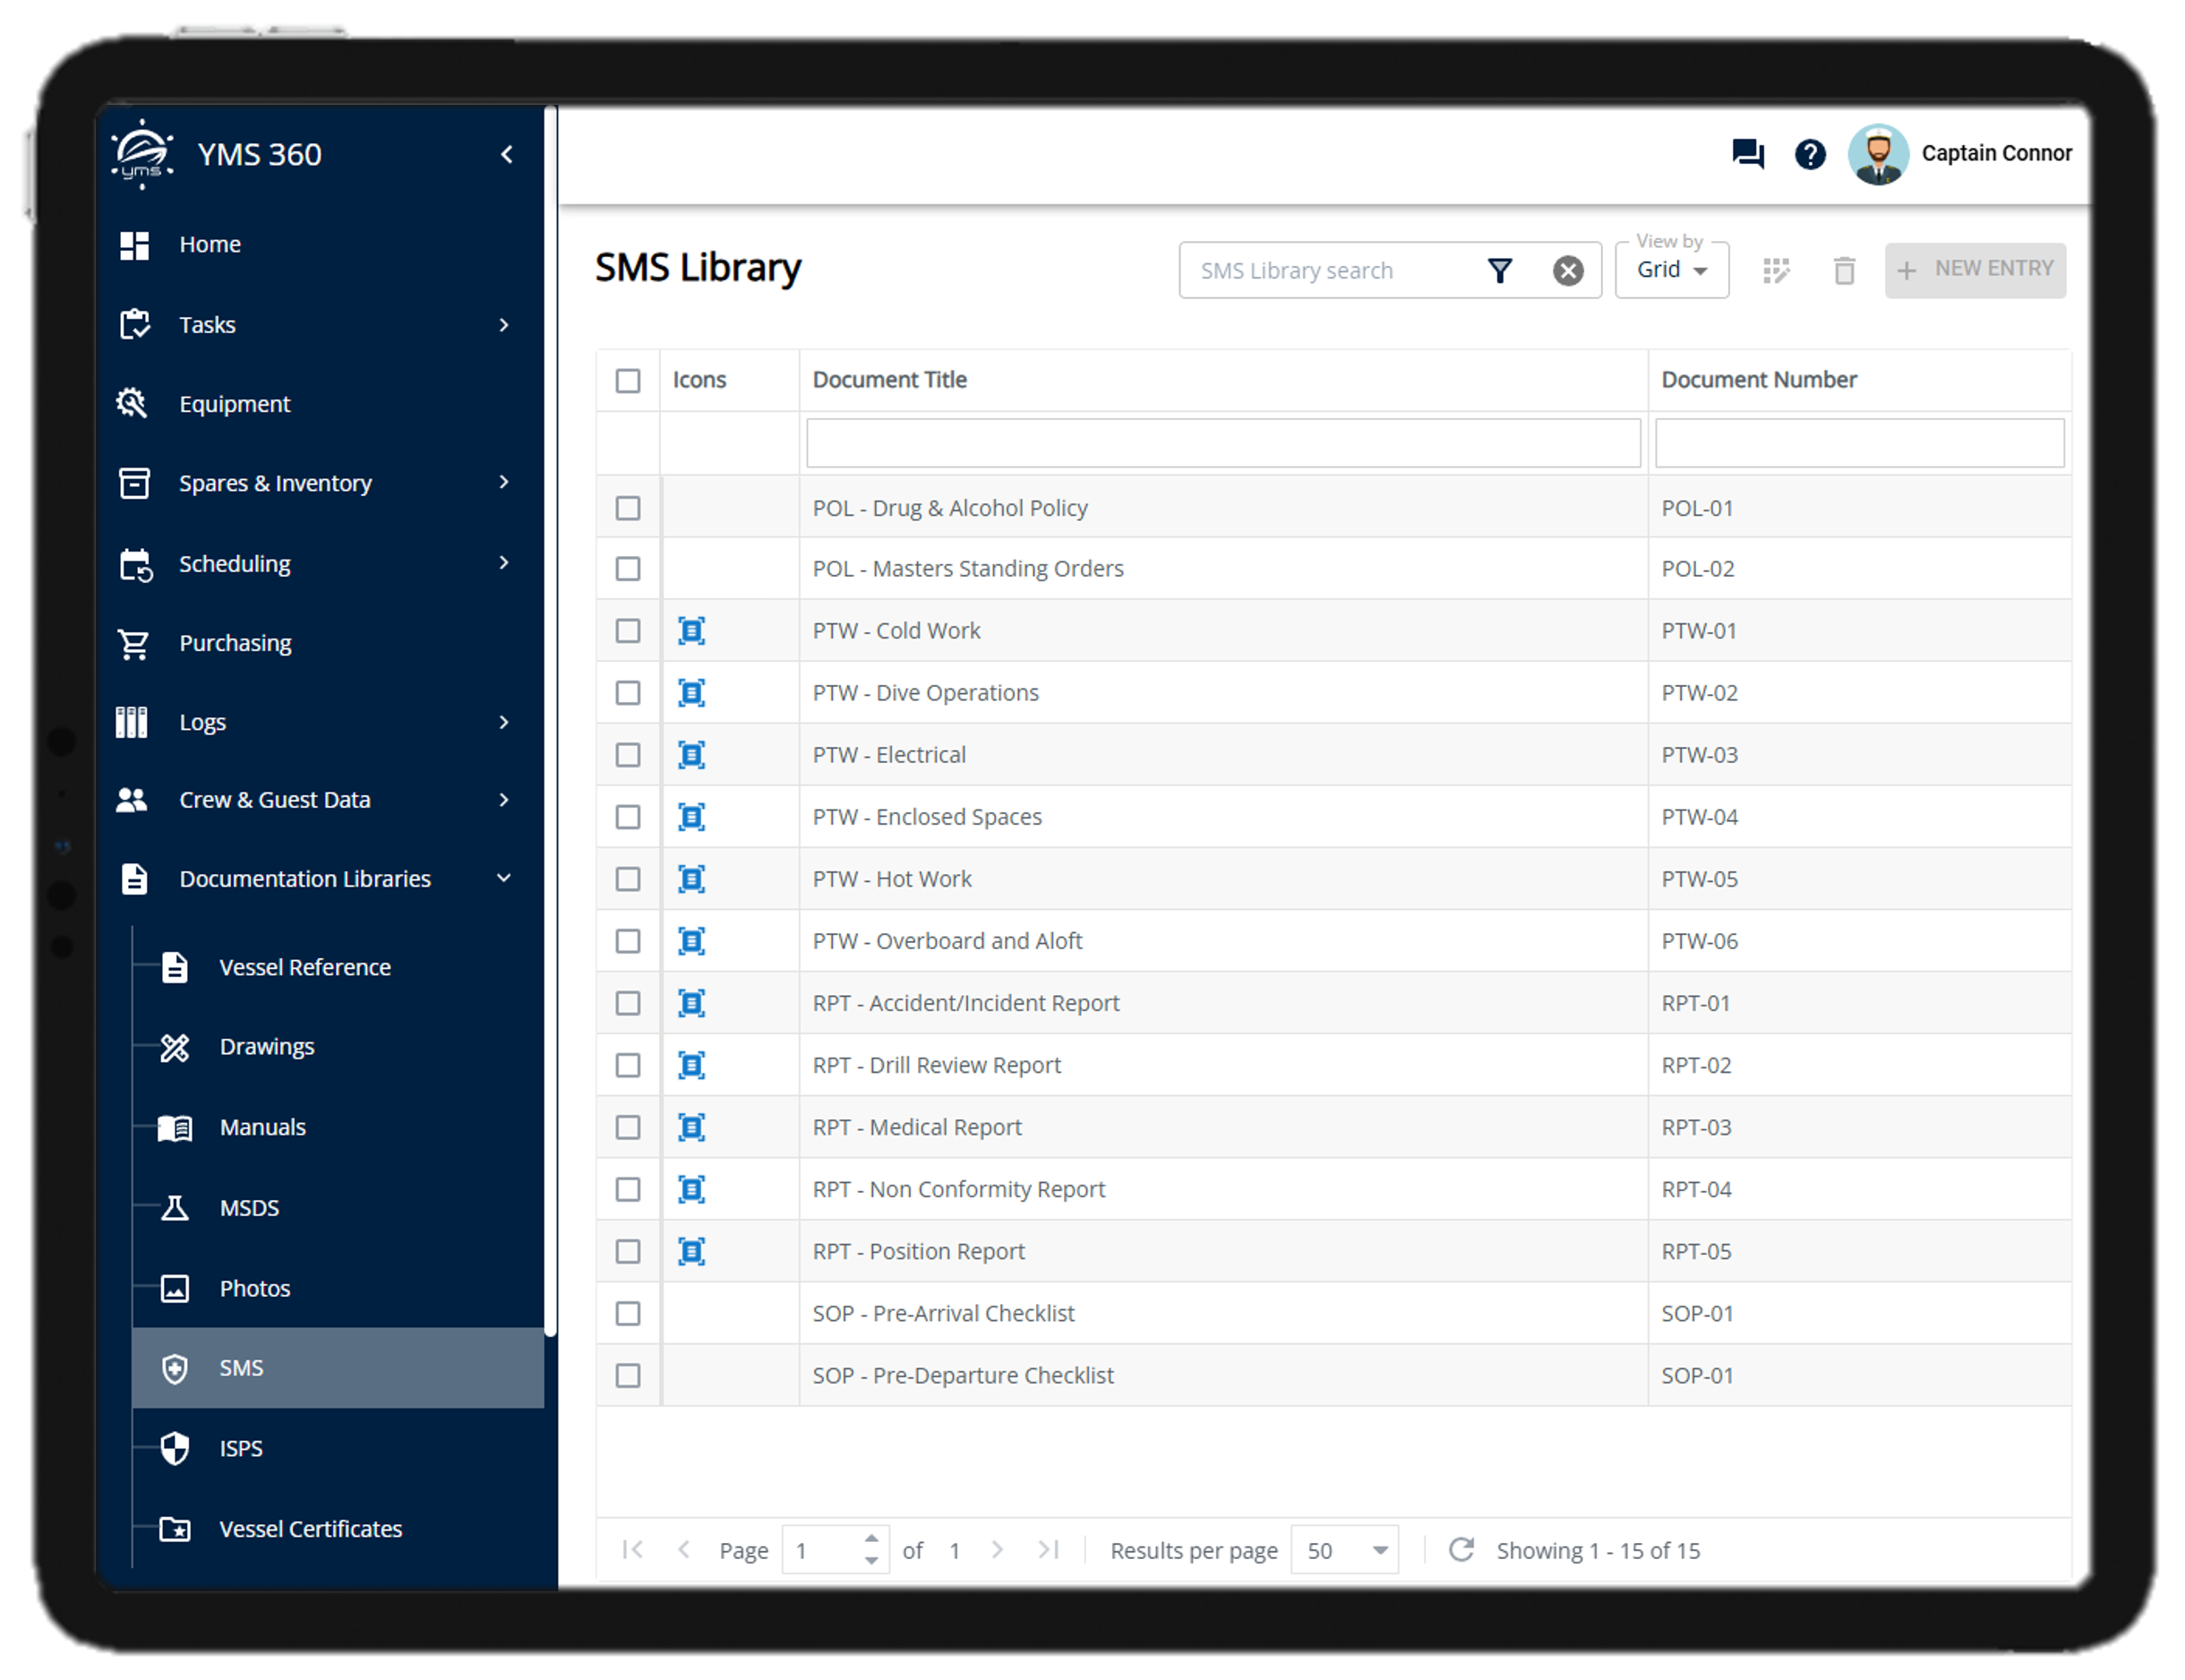The height and width of the screenshot is (1680, 2185).
Task: Open the chat messages icon
Action: click(1747, 154)
